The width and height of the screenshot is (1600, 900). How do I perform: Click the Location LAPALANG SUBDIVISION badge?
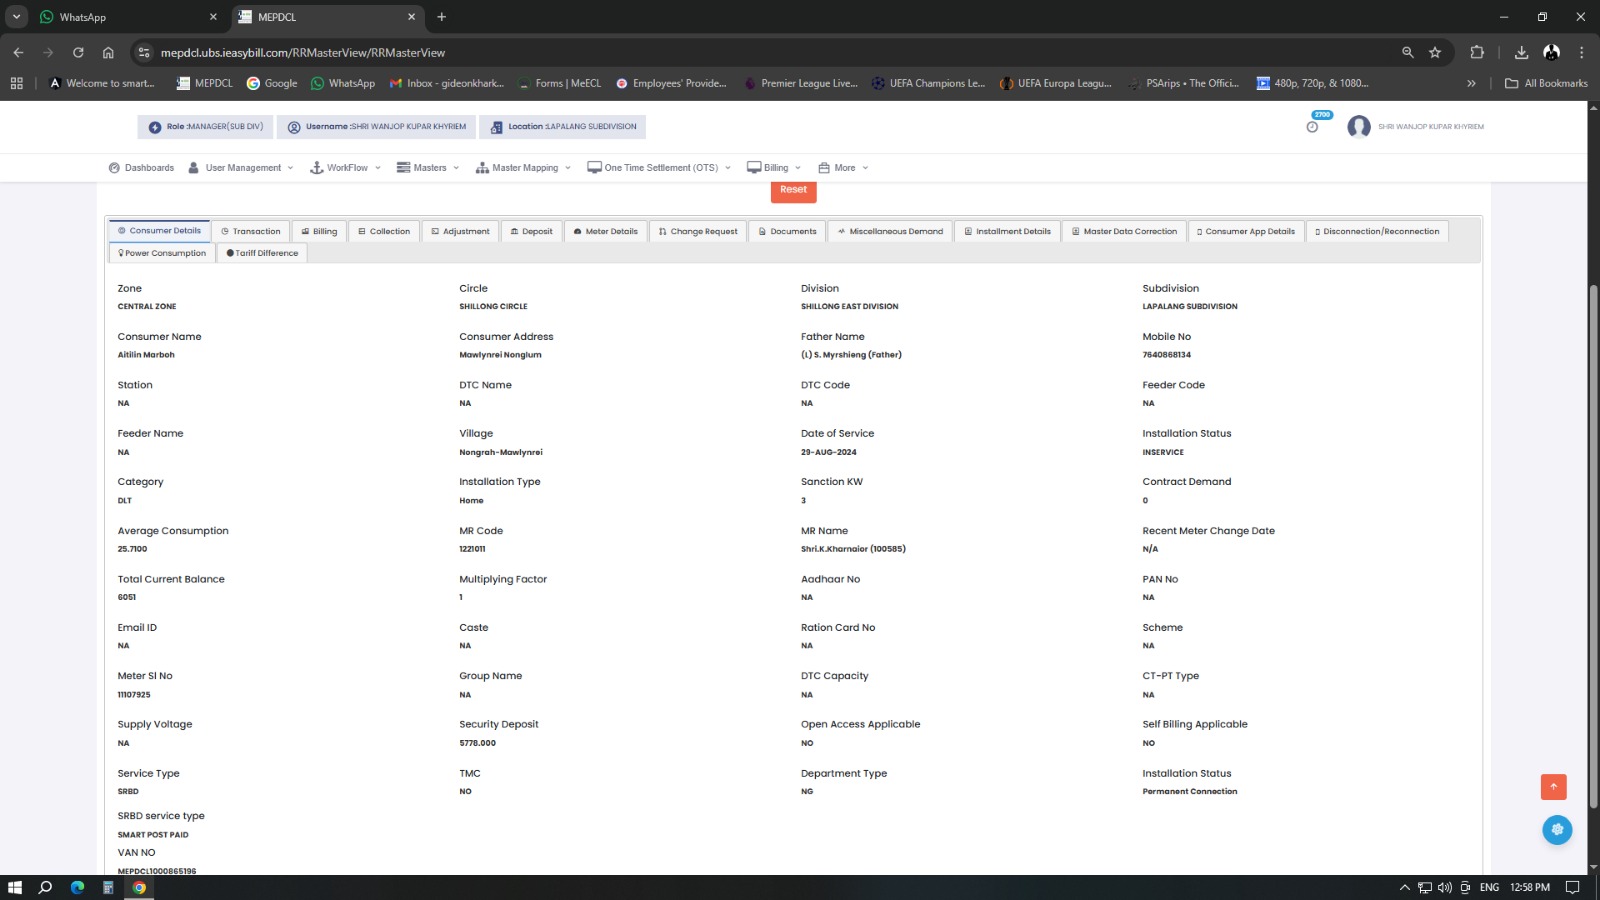[x=563, y=127]
